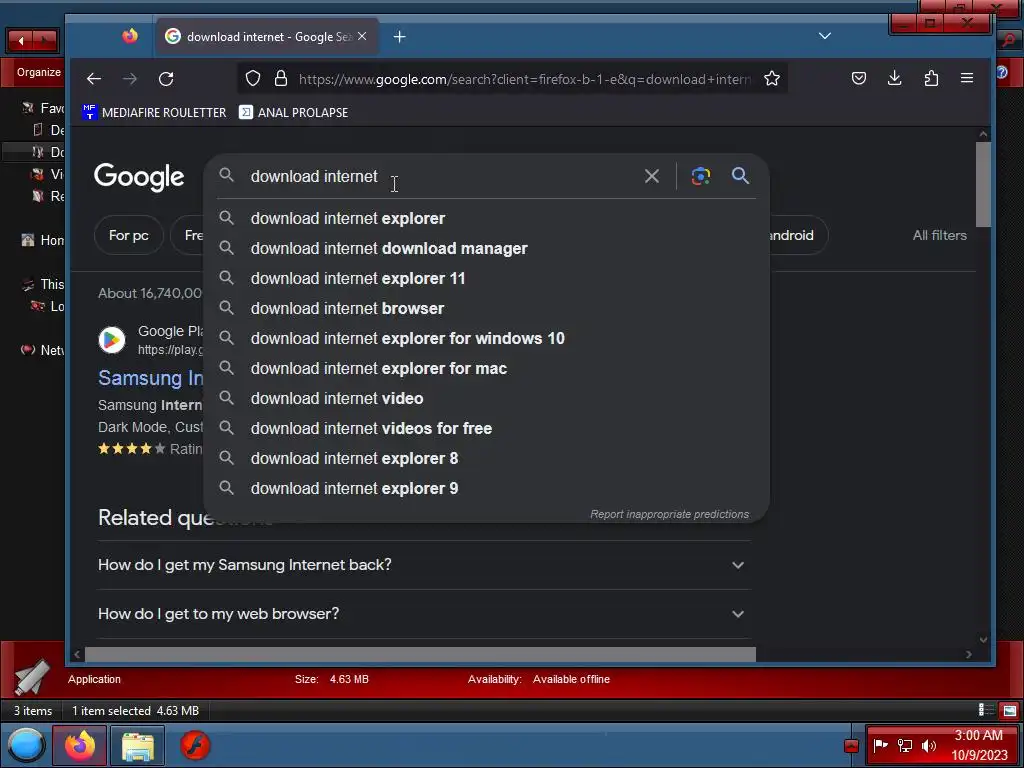The width and height of the screenshot is (1024, 768).
Task: Switch Explorer to large icons view
Action: coord(1010,711)
